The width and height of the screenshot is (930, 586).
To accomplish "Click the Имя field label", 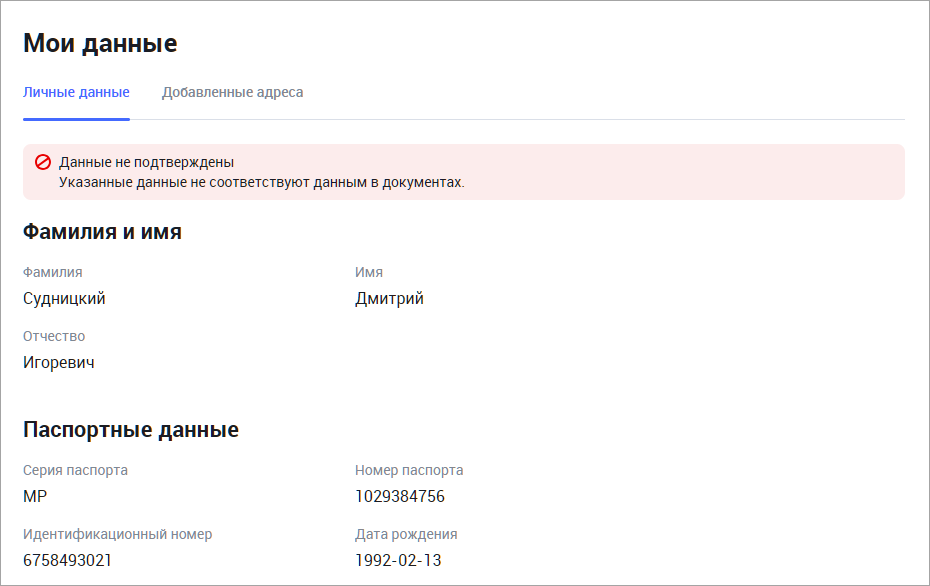I will (369, 272).
